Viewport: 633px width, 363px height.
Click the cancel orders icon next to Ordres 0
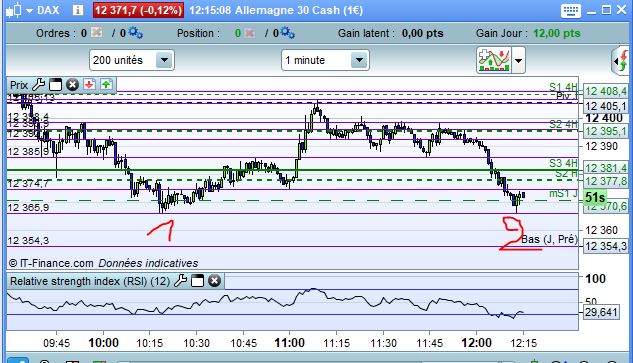[96, 32]
